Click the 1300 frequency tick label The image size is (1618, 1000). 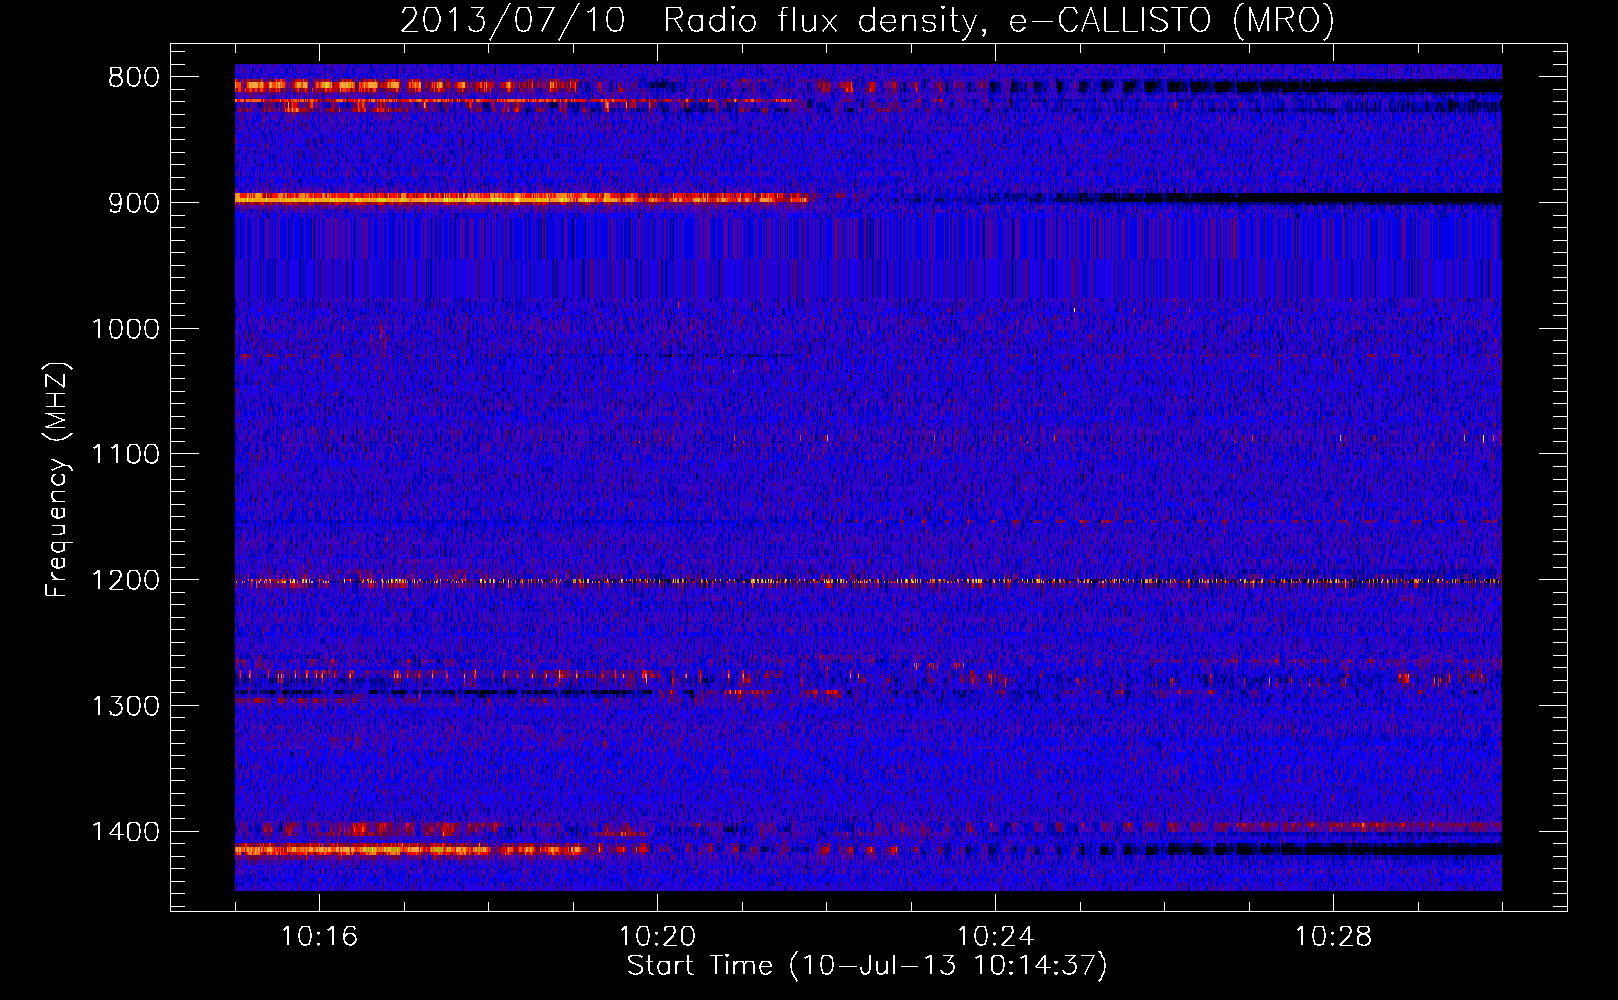tap(125, 706)
